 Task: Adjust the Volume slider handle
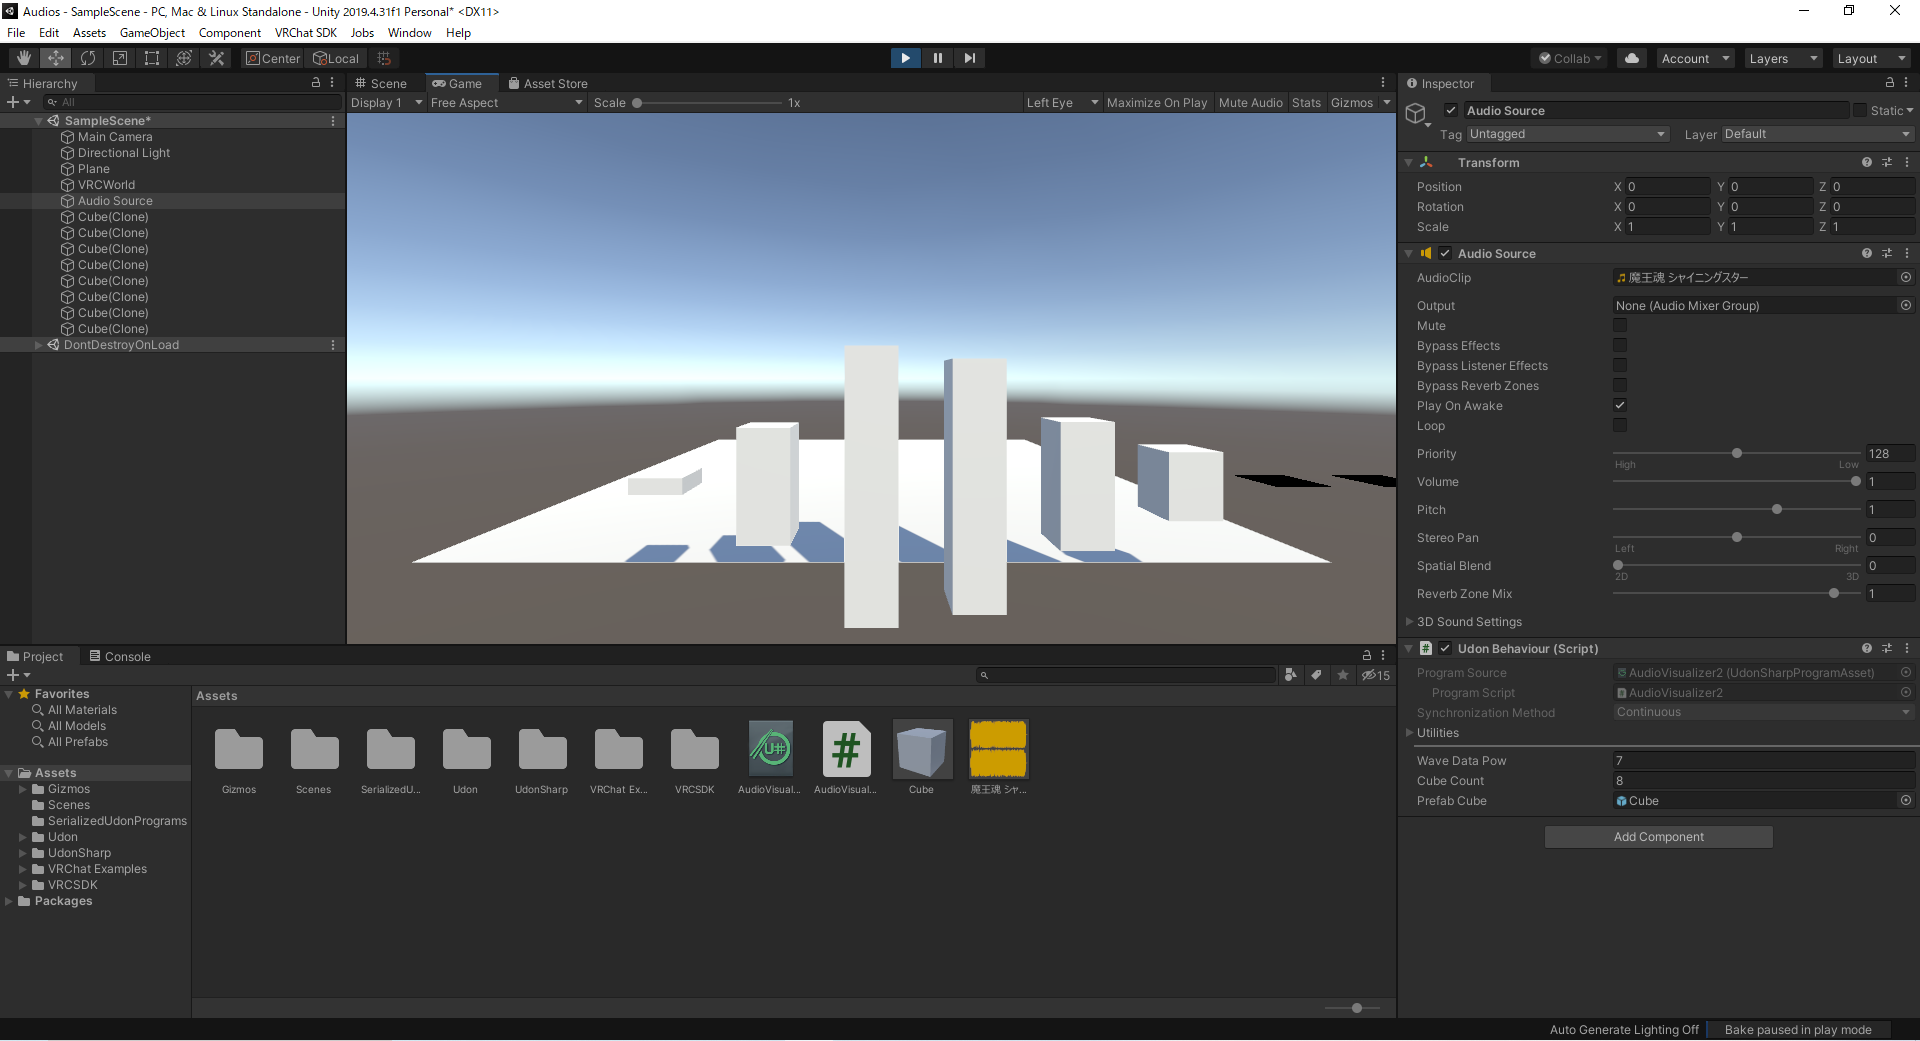(1856, 482)
